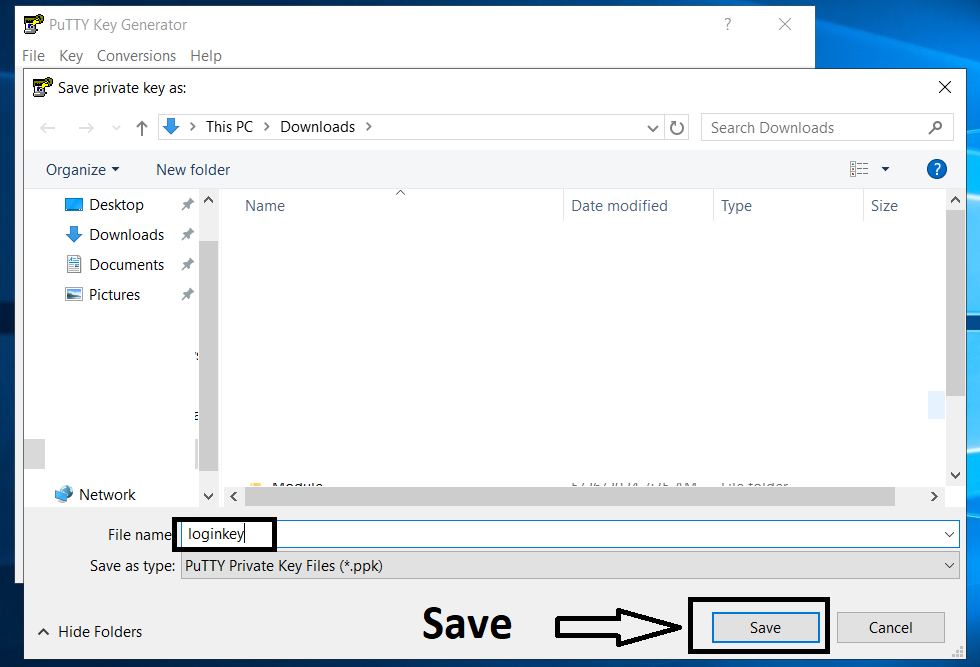This screenshot has height=667, width=980.
Task: Open the recent locations dropdown arrow
Action: coord(116,128)
